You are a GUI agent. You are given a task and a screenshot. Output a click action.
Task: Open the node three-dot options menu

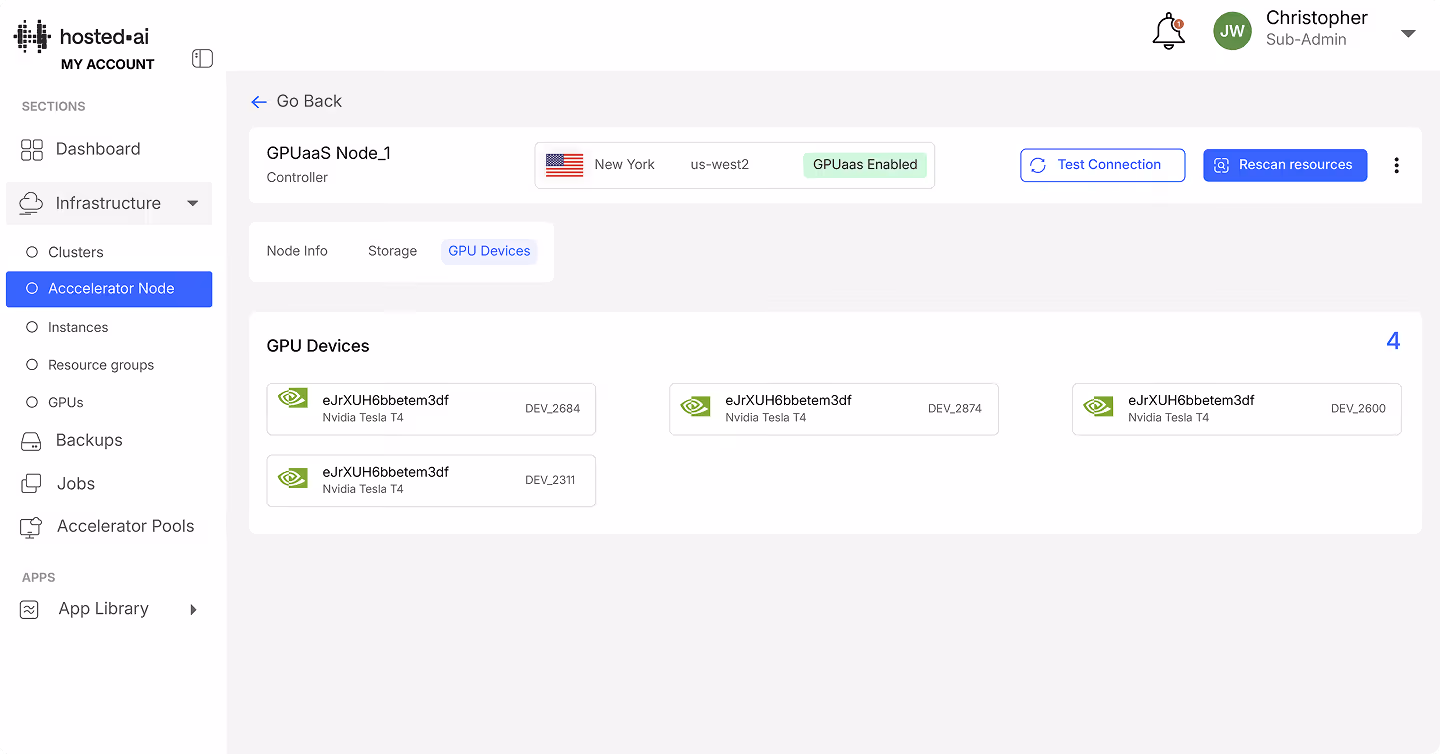1396,165
